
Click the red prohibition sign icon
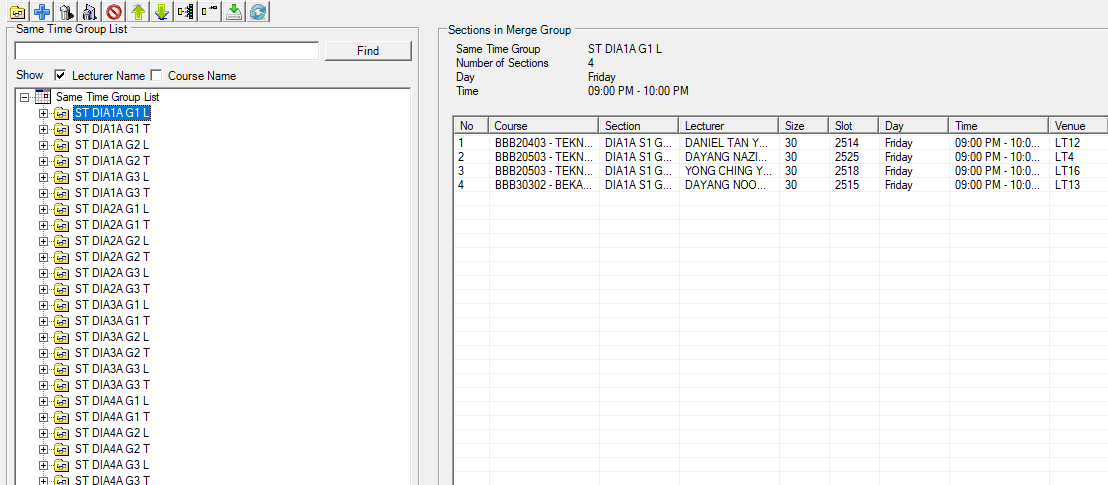coord(114,12)
